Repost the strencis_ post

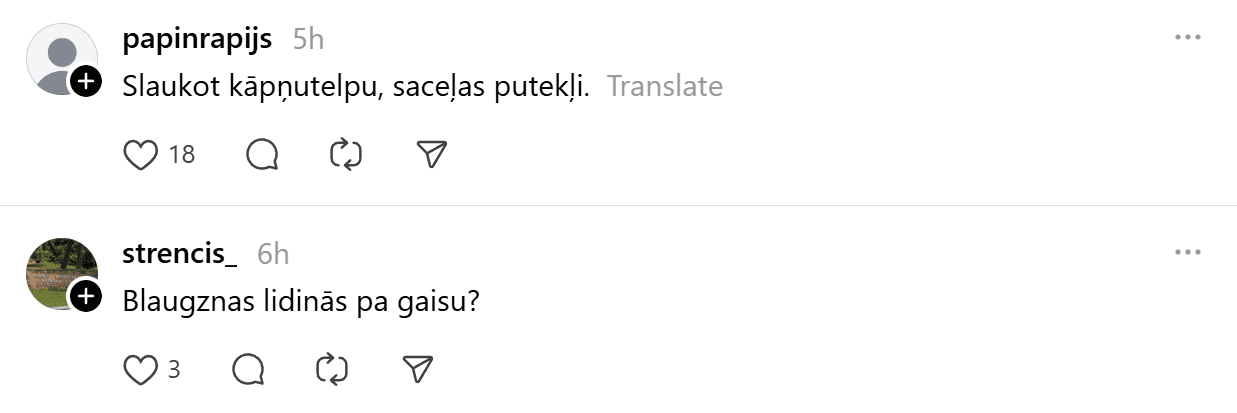point(331,369)
